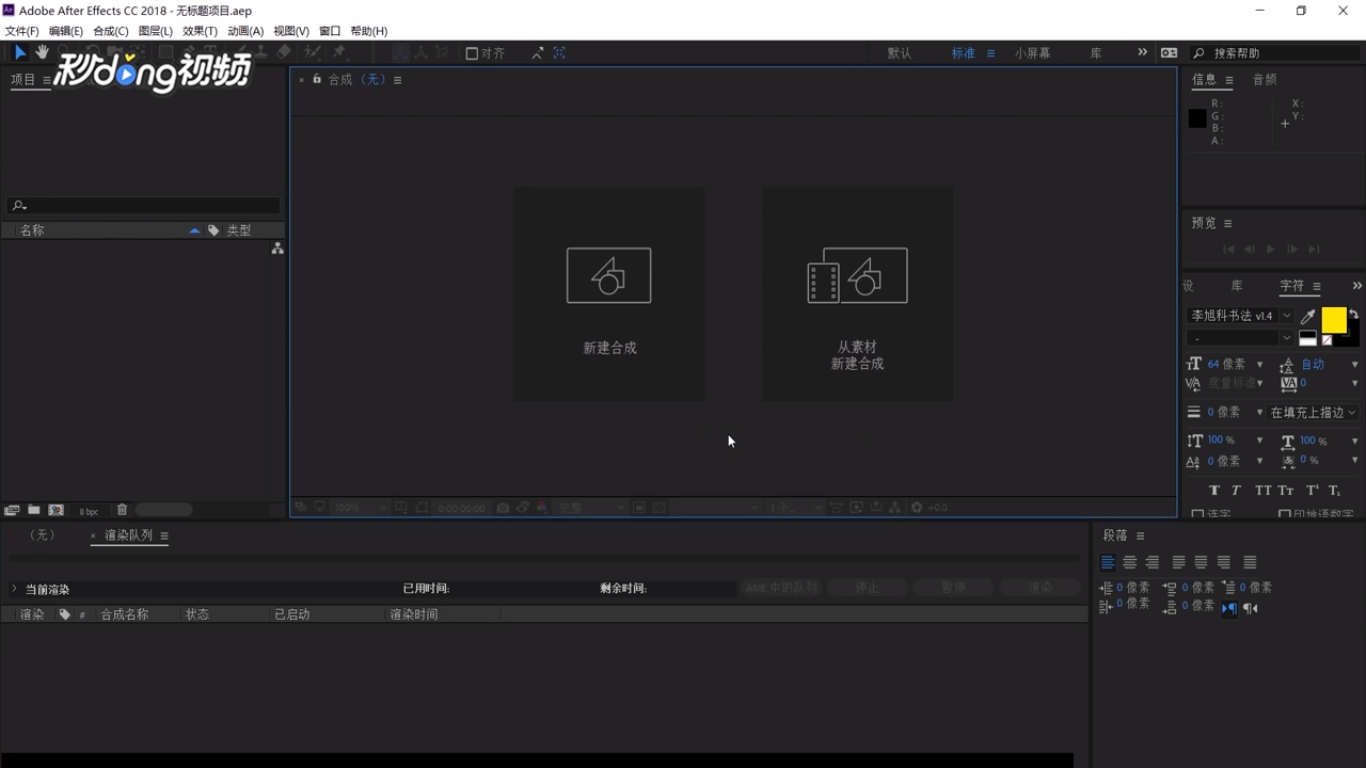Image resolution: width=1366 pixels, height=768 pixels.
Task: Apply All Caps formatting in the Character panel
Action: pyautogui.click(x=1261, y=490)
